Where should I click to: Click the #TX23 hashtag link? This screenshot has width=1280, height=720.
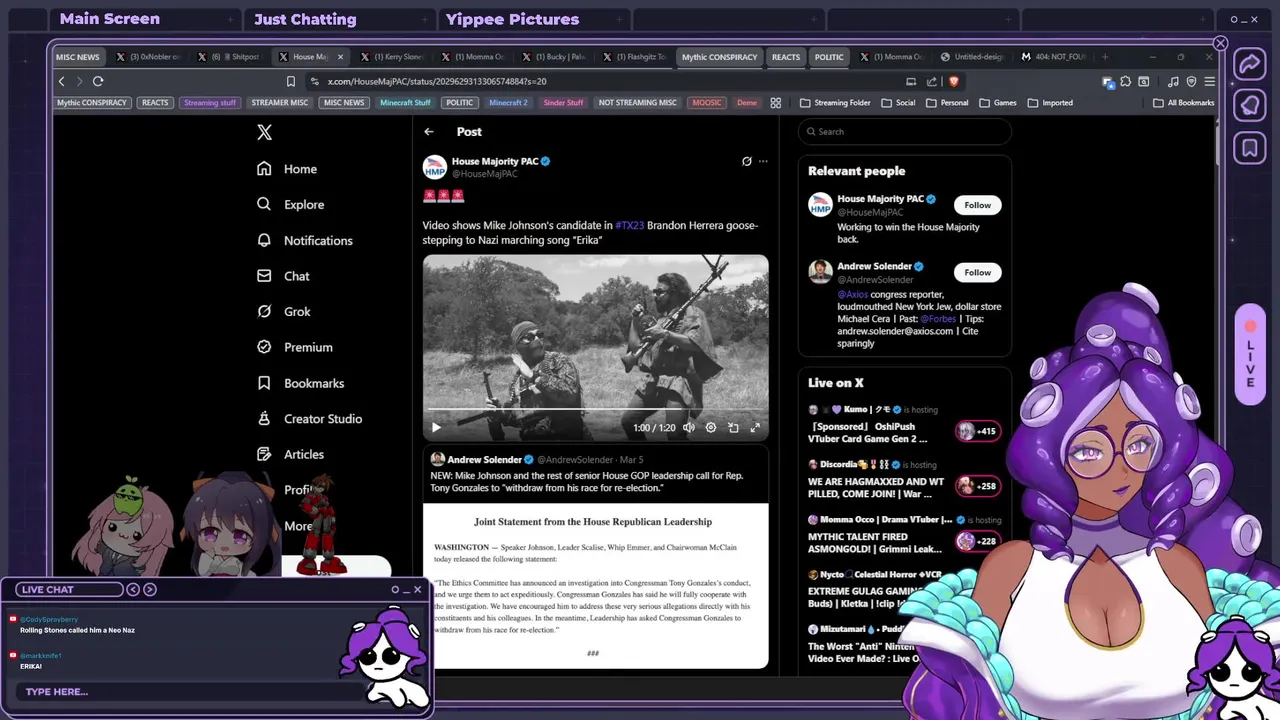[629, 225]
